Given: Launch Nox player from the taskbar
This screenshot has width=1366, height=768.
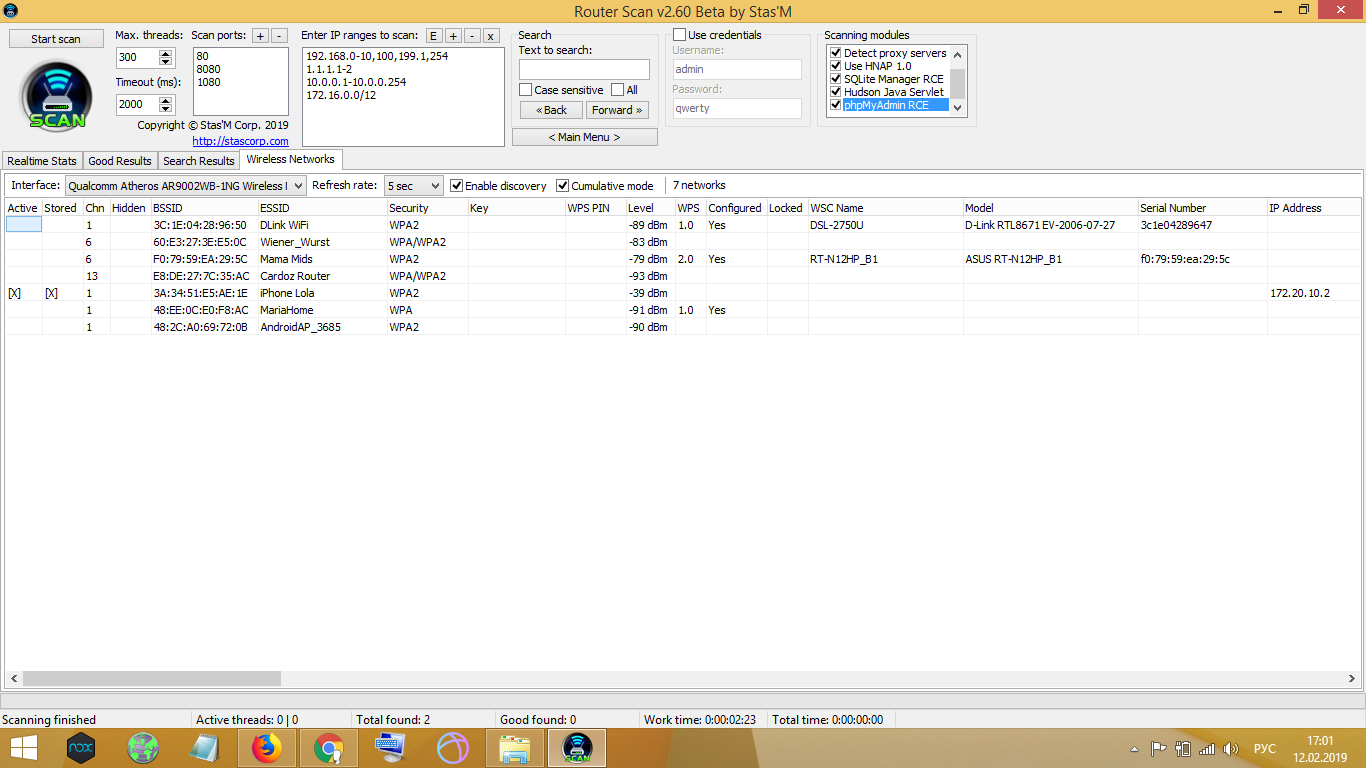Looking at the screenshot, I should coord(81,747).
